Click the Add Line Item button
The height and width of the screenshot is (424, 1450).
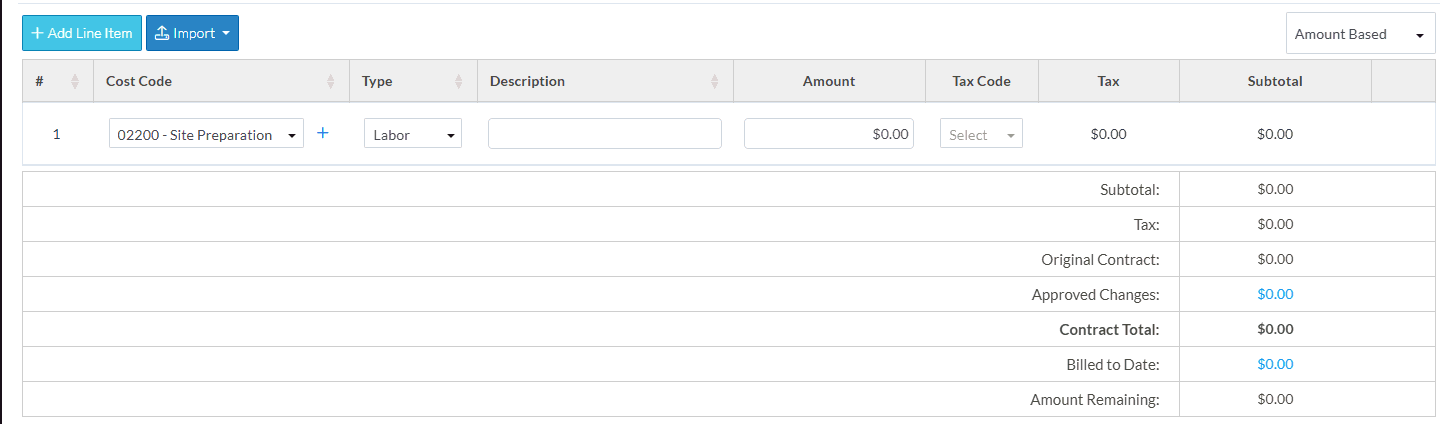point(82,33)
